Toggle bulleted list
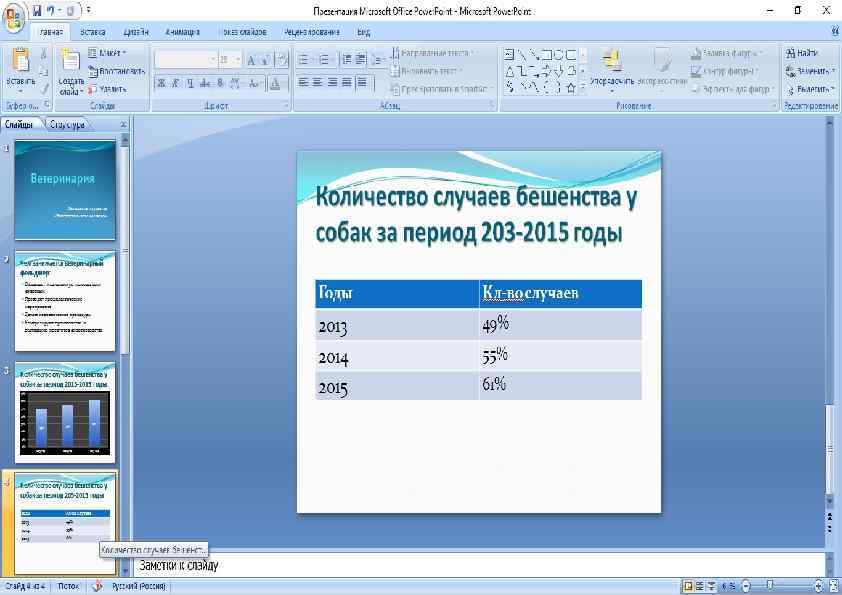This screenshot has width=842, height=595. [304, 60]
